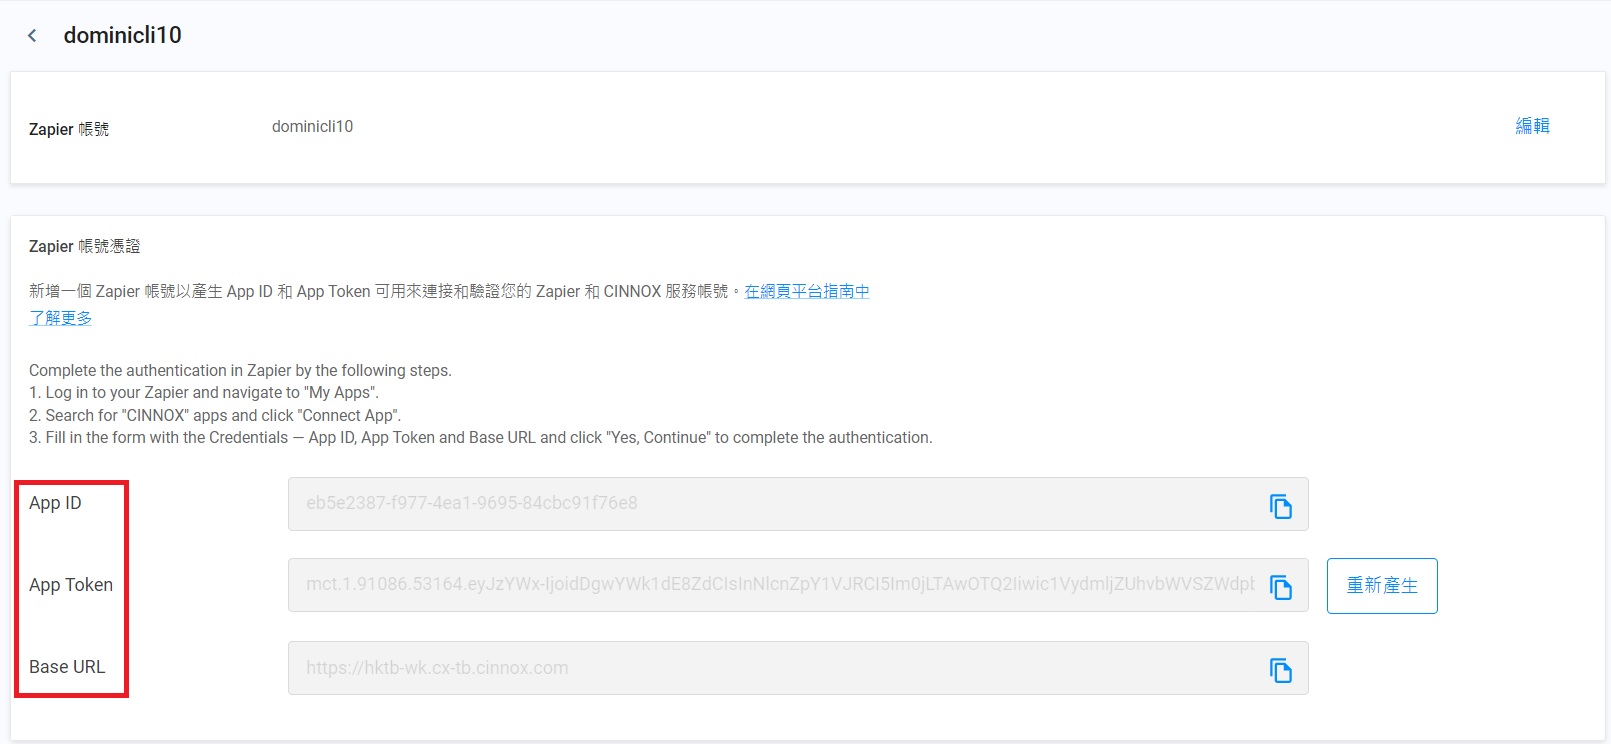The width and height of the screenshot is (1611, 744).
Task: Click the step 1 'Log in to your Zapier' text
Action: [204, 393]
